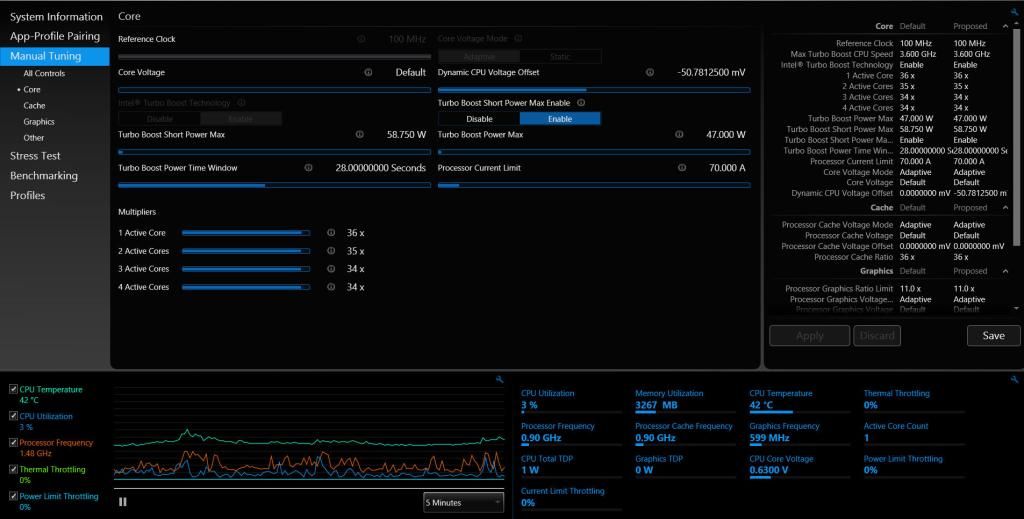Uncheck Thermal Throttling legend checkbox
1024x519 pixels.
14,469
